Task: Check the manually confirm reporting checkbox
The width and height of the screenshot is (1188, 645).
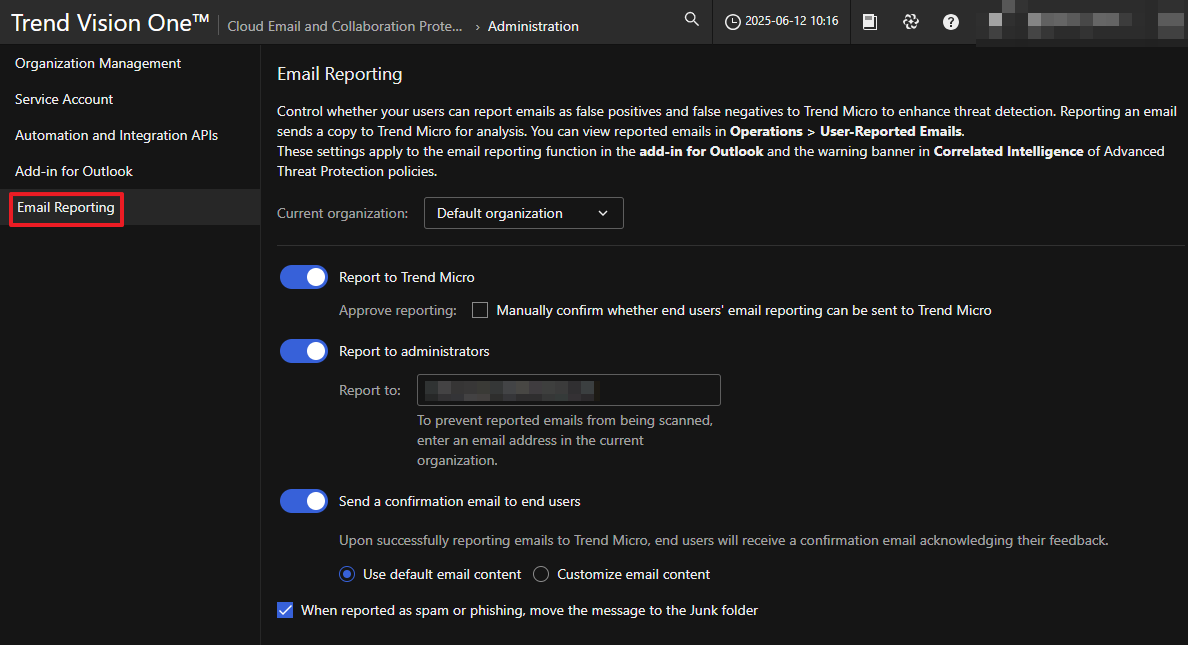Action: click(480, 310)
